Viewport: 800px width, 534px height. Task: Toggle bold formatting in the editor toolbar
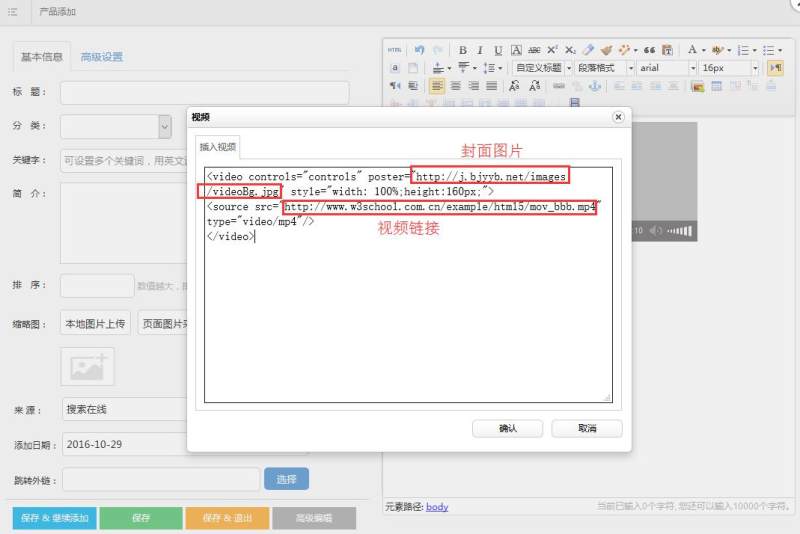pyautogui.click(x=463, y=50)
